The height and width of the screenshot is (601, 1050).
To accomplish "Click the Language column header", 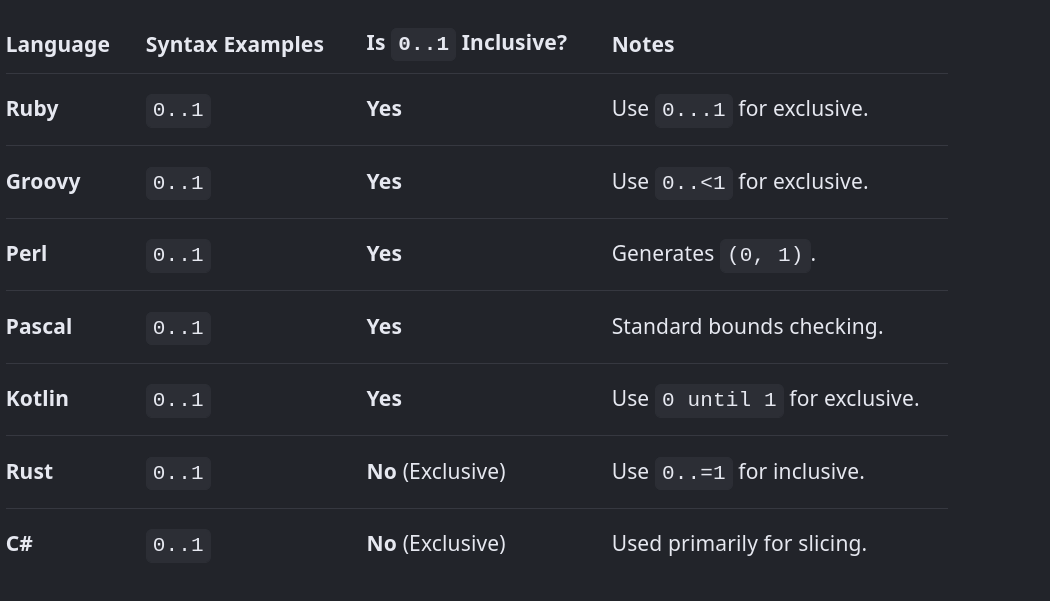I will [x=58, y=45].
